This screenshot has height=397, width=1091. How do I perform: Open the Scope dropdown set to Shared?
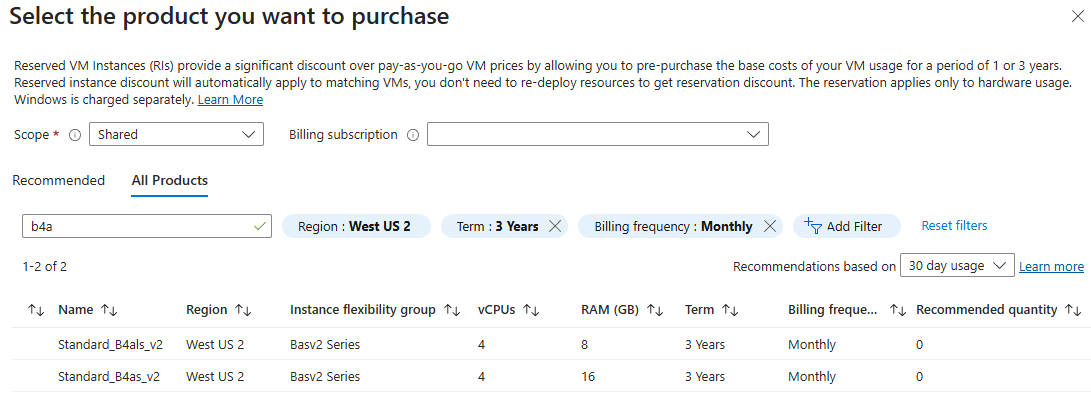click(x=177, y=134)
